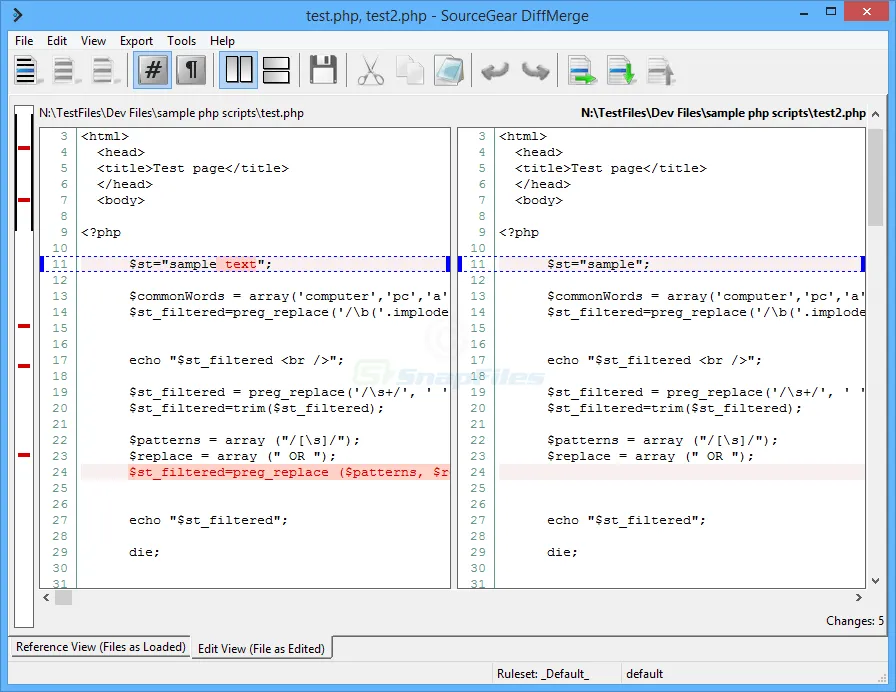Click the vertical scrollbar thumb
This screenshot has height=692, width=896.
(875, 177)
